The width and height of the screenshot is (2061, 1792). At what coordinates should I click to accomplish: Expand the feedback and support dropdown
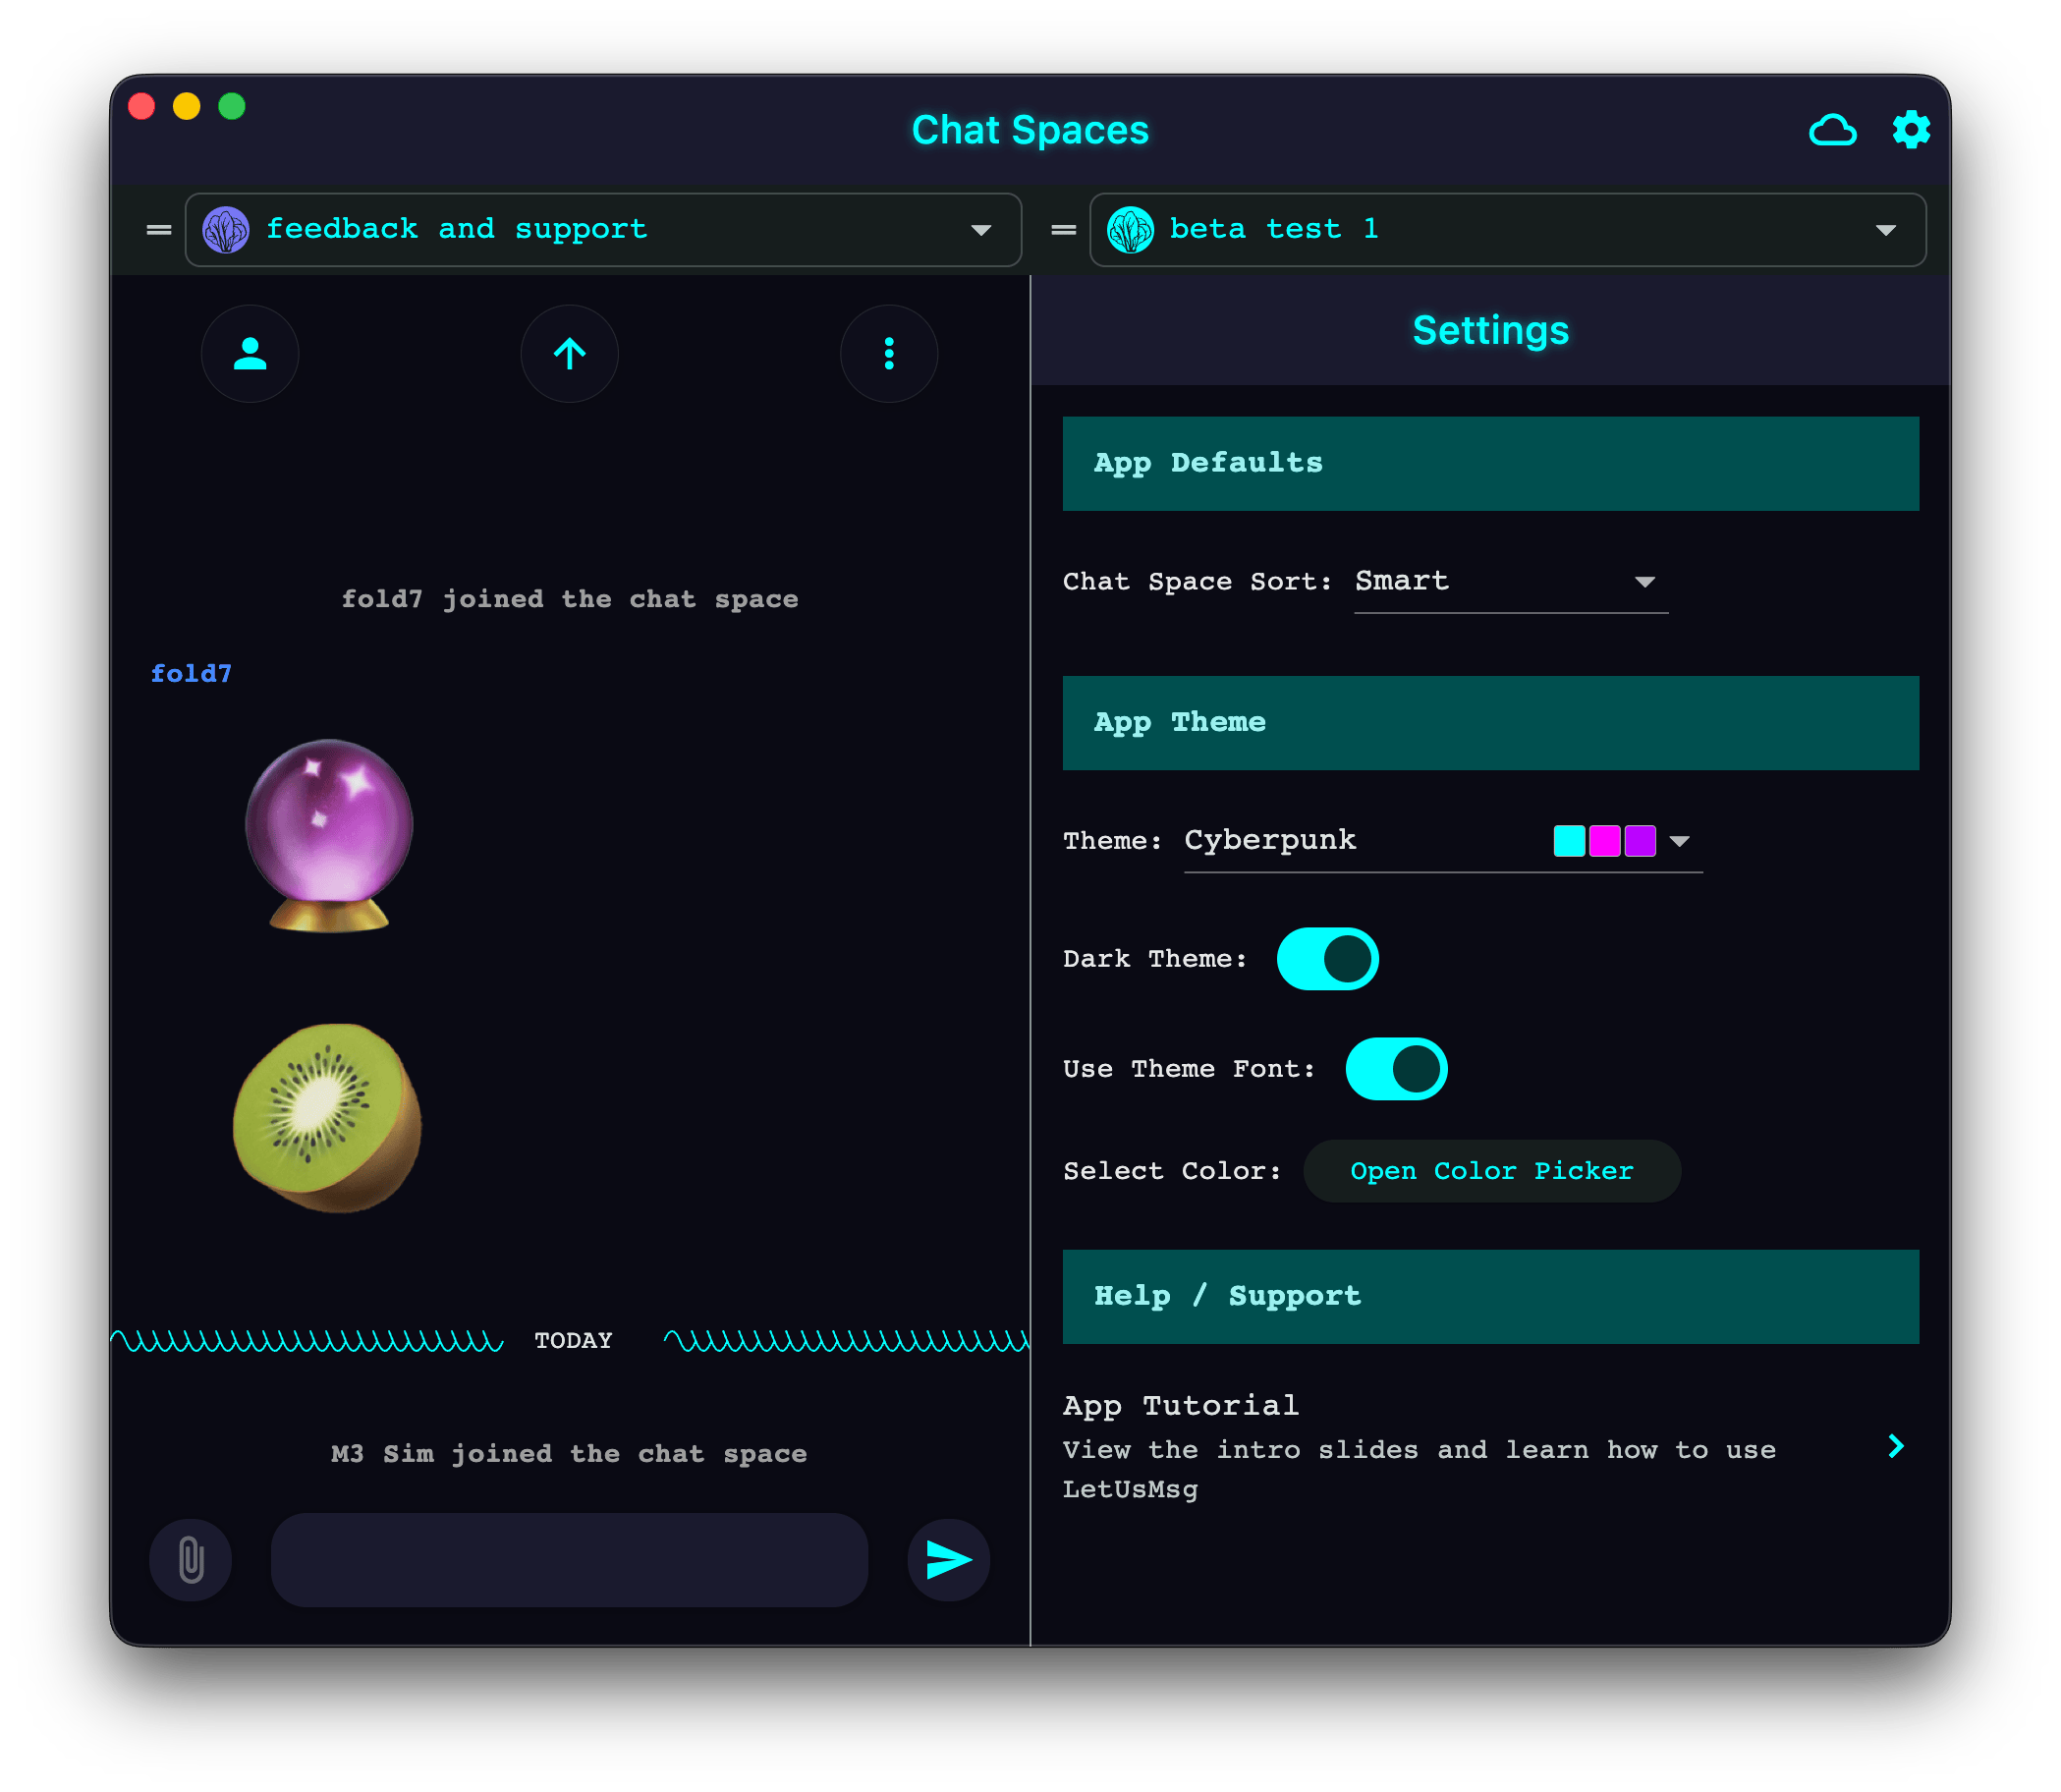[980, 230]
